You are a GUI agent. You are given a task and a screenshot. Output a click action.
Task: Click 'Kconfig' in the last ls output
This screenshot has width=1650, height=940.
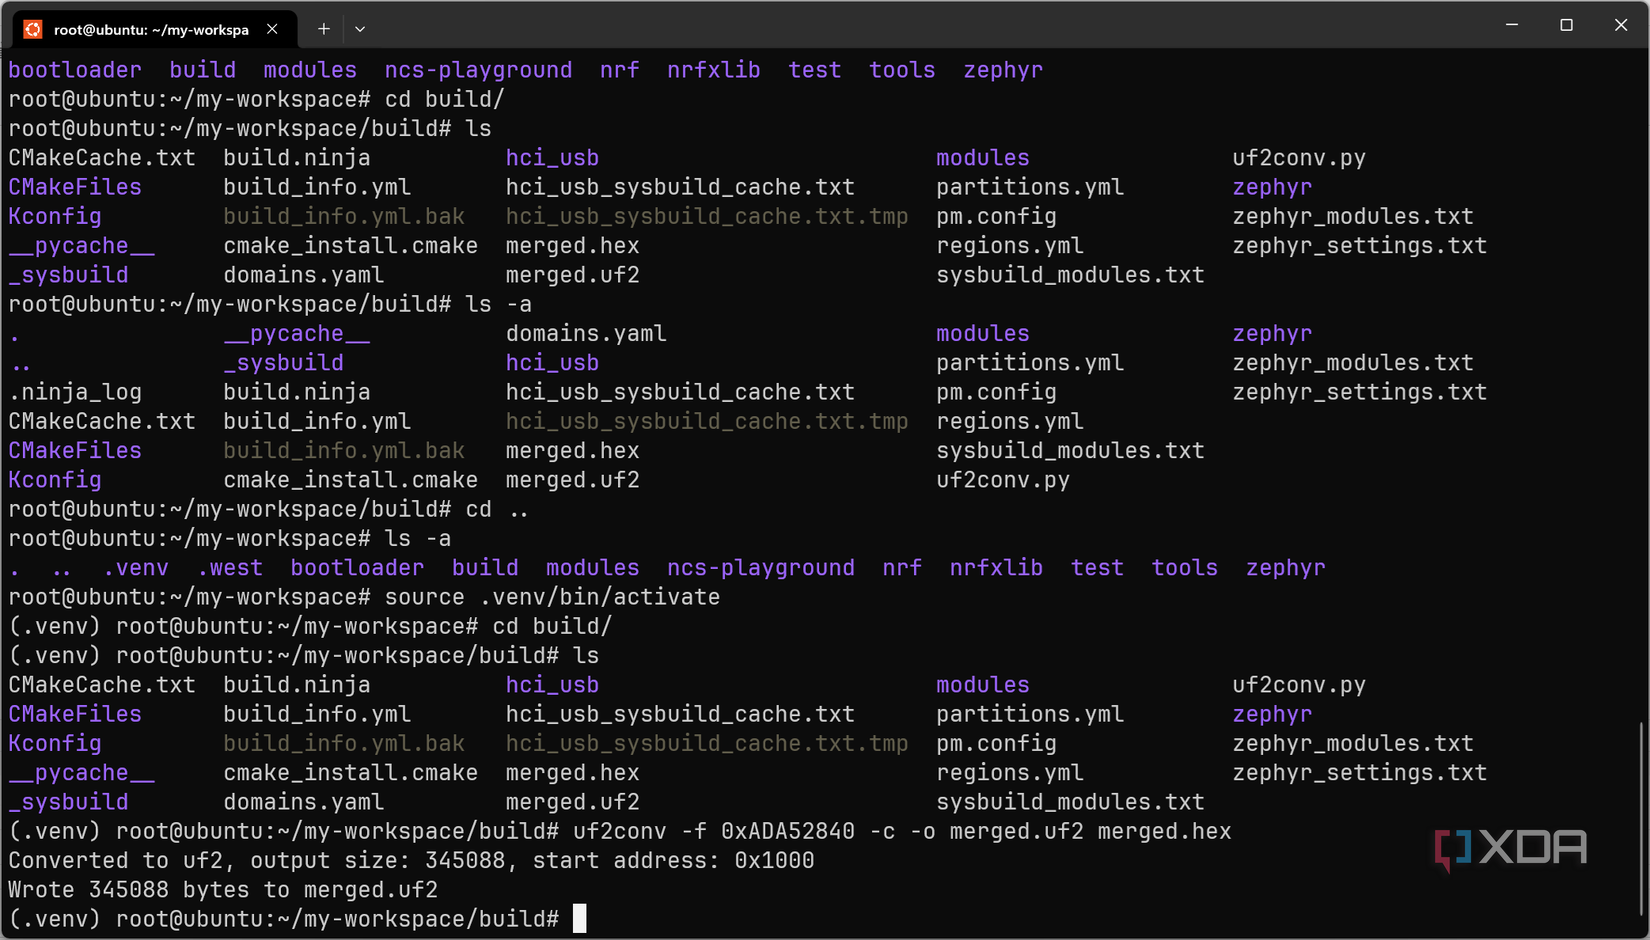55,744
